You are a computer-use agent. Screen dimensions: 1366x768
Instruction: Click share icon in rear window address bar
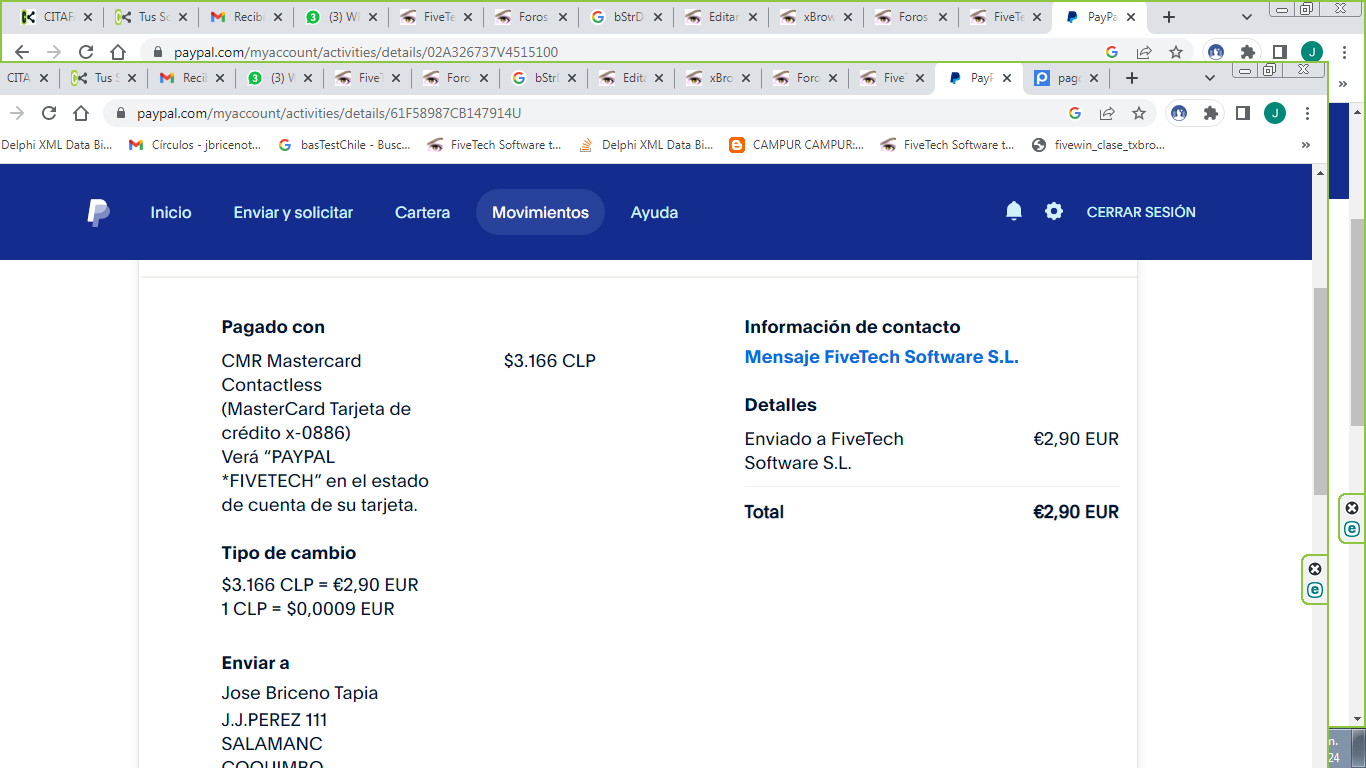point(1144,52)
